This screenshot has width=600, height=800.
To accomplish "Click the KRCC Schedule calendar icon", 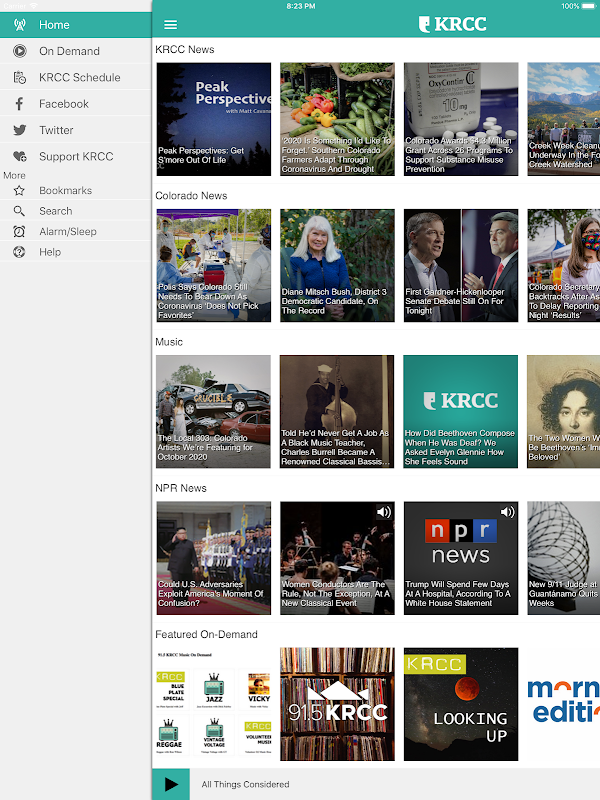I will (x=19, y=78).
